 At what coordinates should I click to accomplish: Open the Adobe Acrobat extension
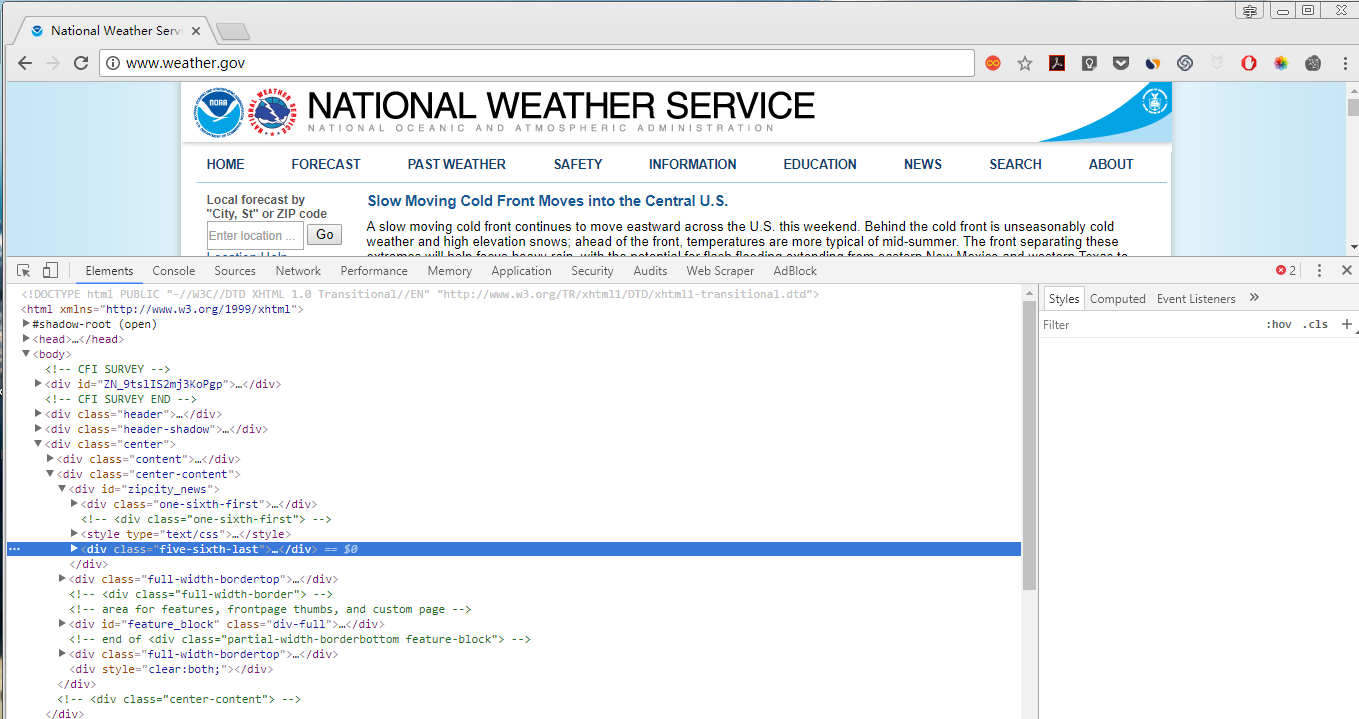click(1057, 63)
